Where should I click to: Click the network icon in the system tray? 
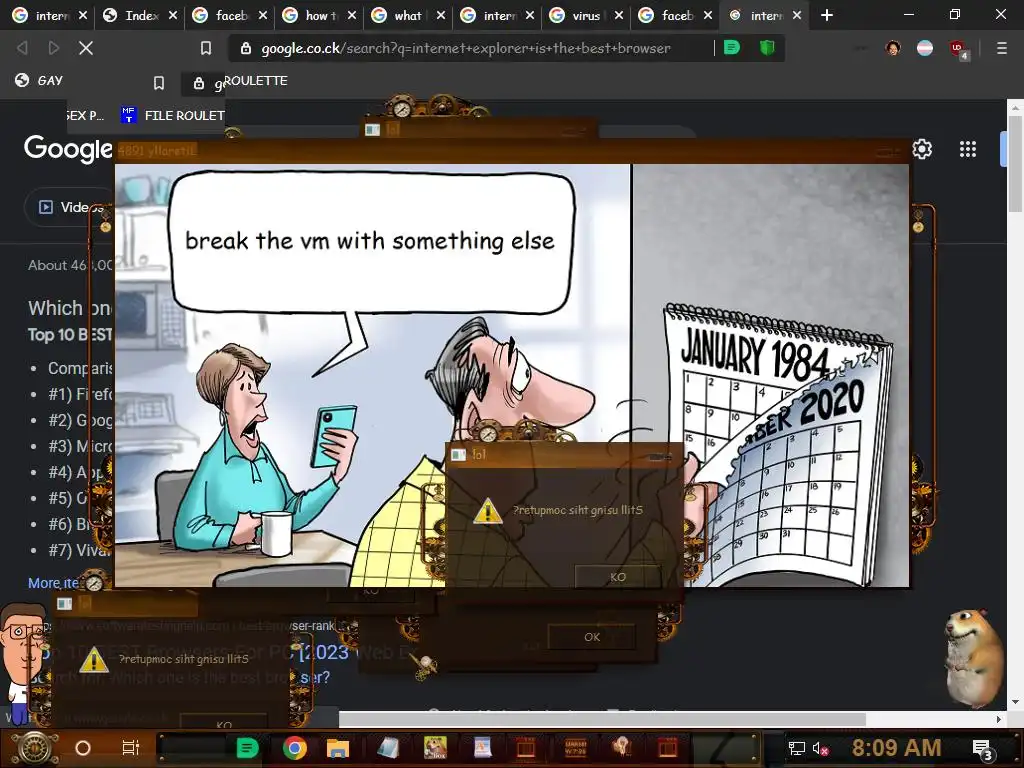797,748
